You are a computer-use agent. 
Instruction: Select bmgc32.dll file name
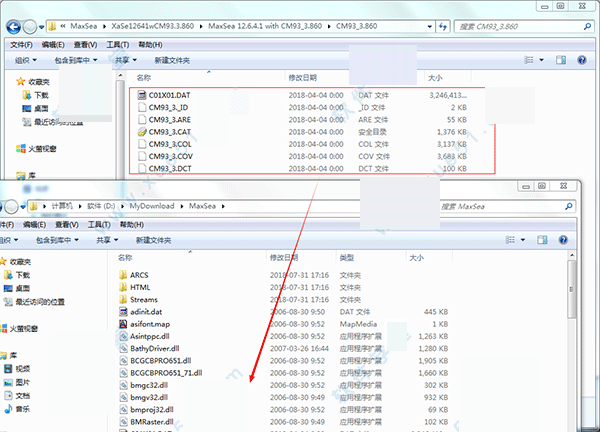149,385
